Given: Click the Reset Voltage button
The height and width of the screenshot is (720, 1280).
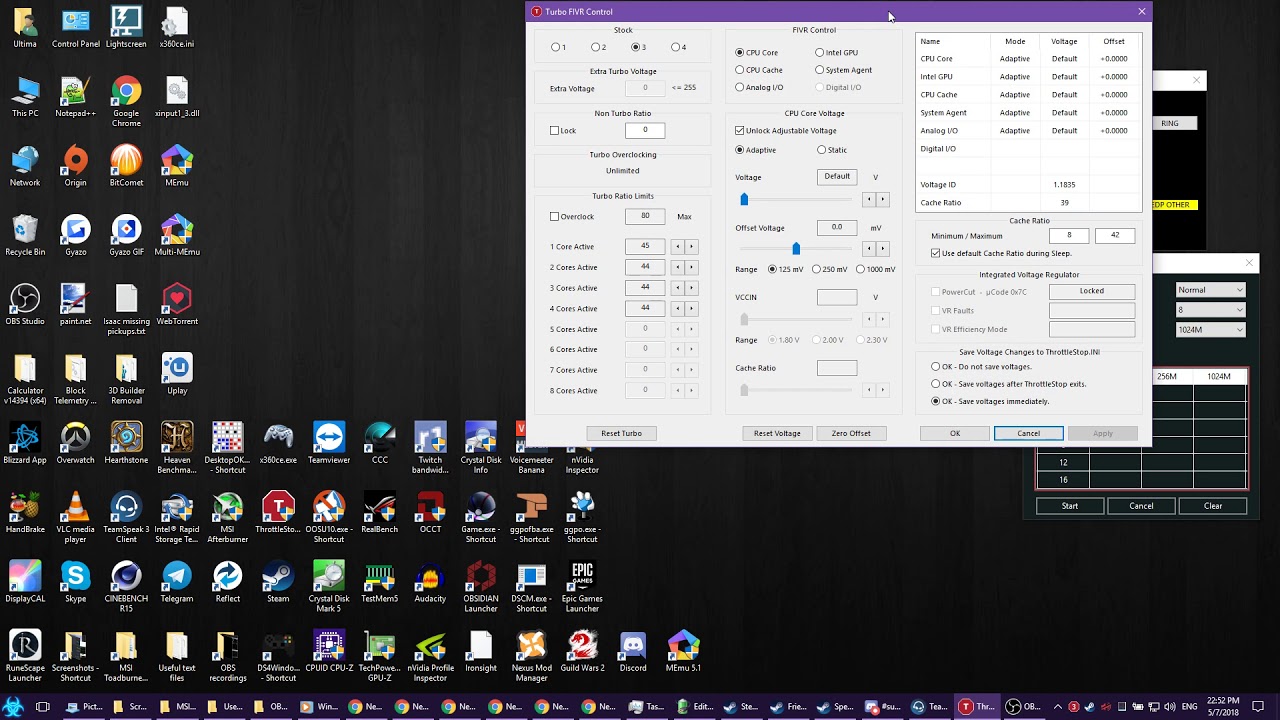Looking at the screenshot, I should point(777,433).
